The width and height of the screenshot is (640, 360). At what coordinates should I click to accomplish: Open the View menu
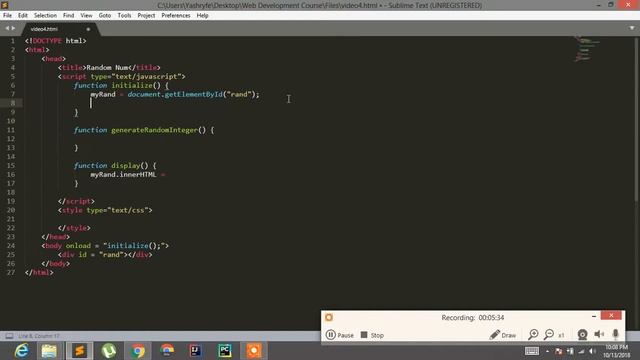(x=86, y=16)
